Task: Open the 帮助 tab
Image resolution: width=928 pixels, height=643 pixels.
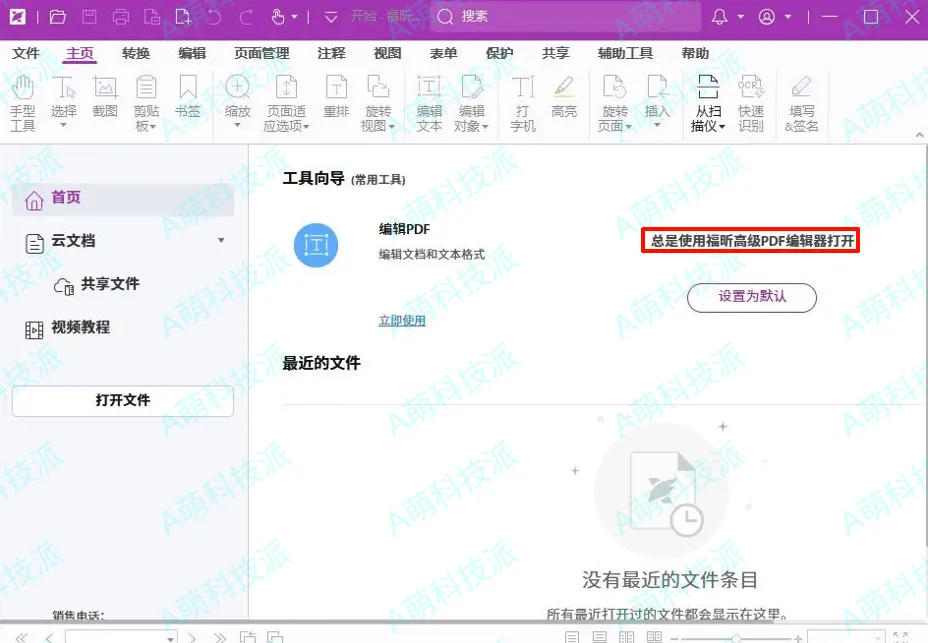Action: [x=695, y=53]
